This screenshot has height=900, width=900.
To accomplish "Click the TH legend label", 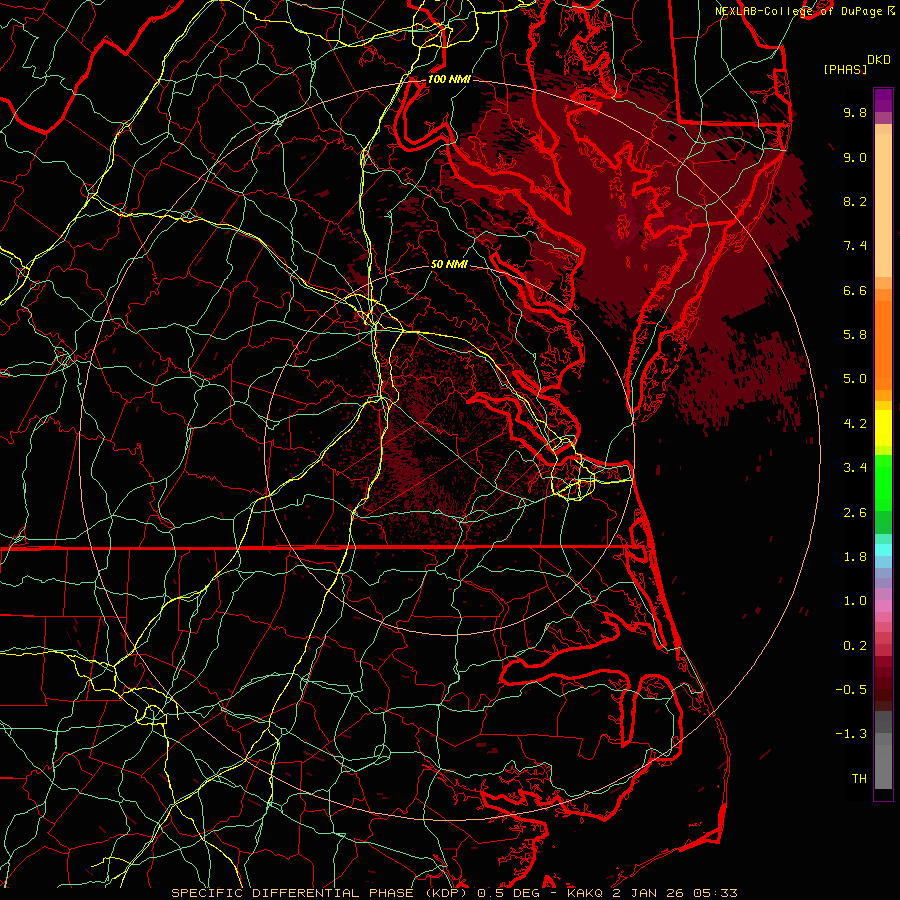I will coord(859,779).
